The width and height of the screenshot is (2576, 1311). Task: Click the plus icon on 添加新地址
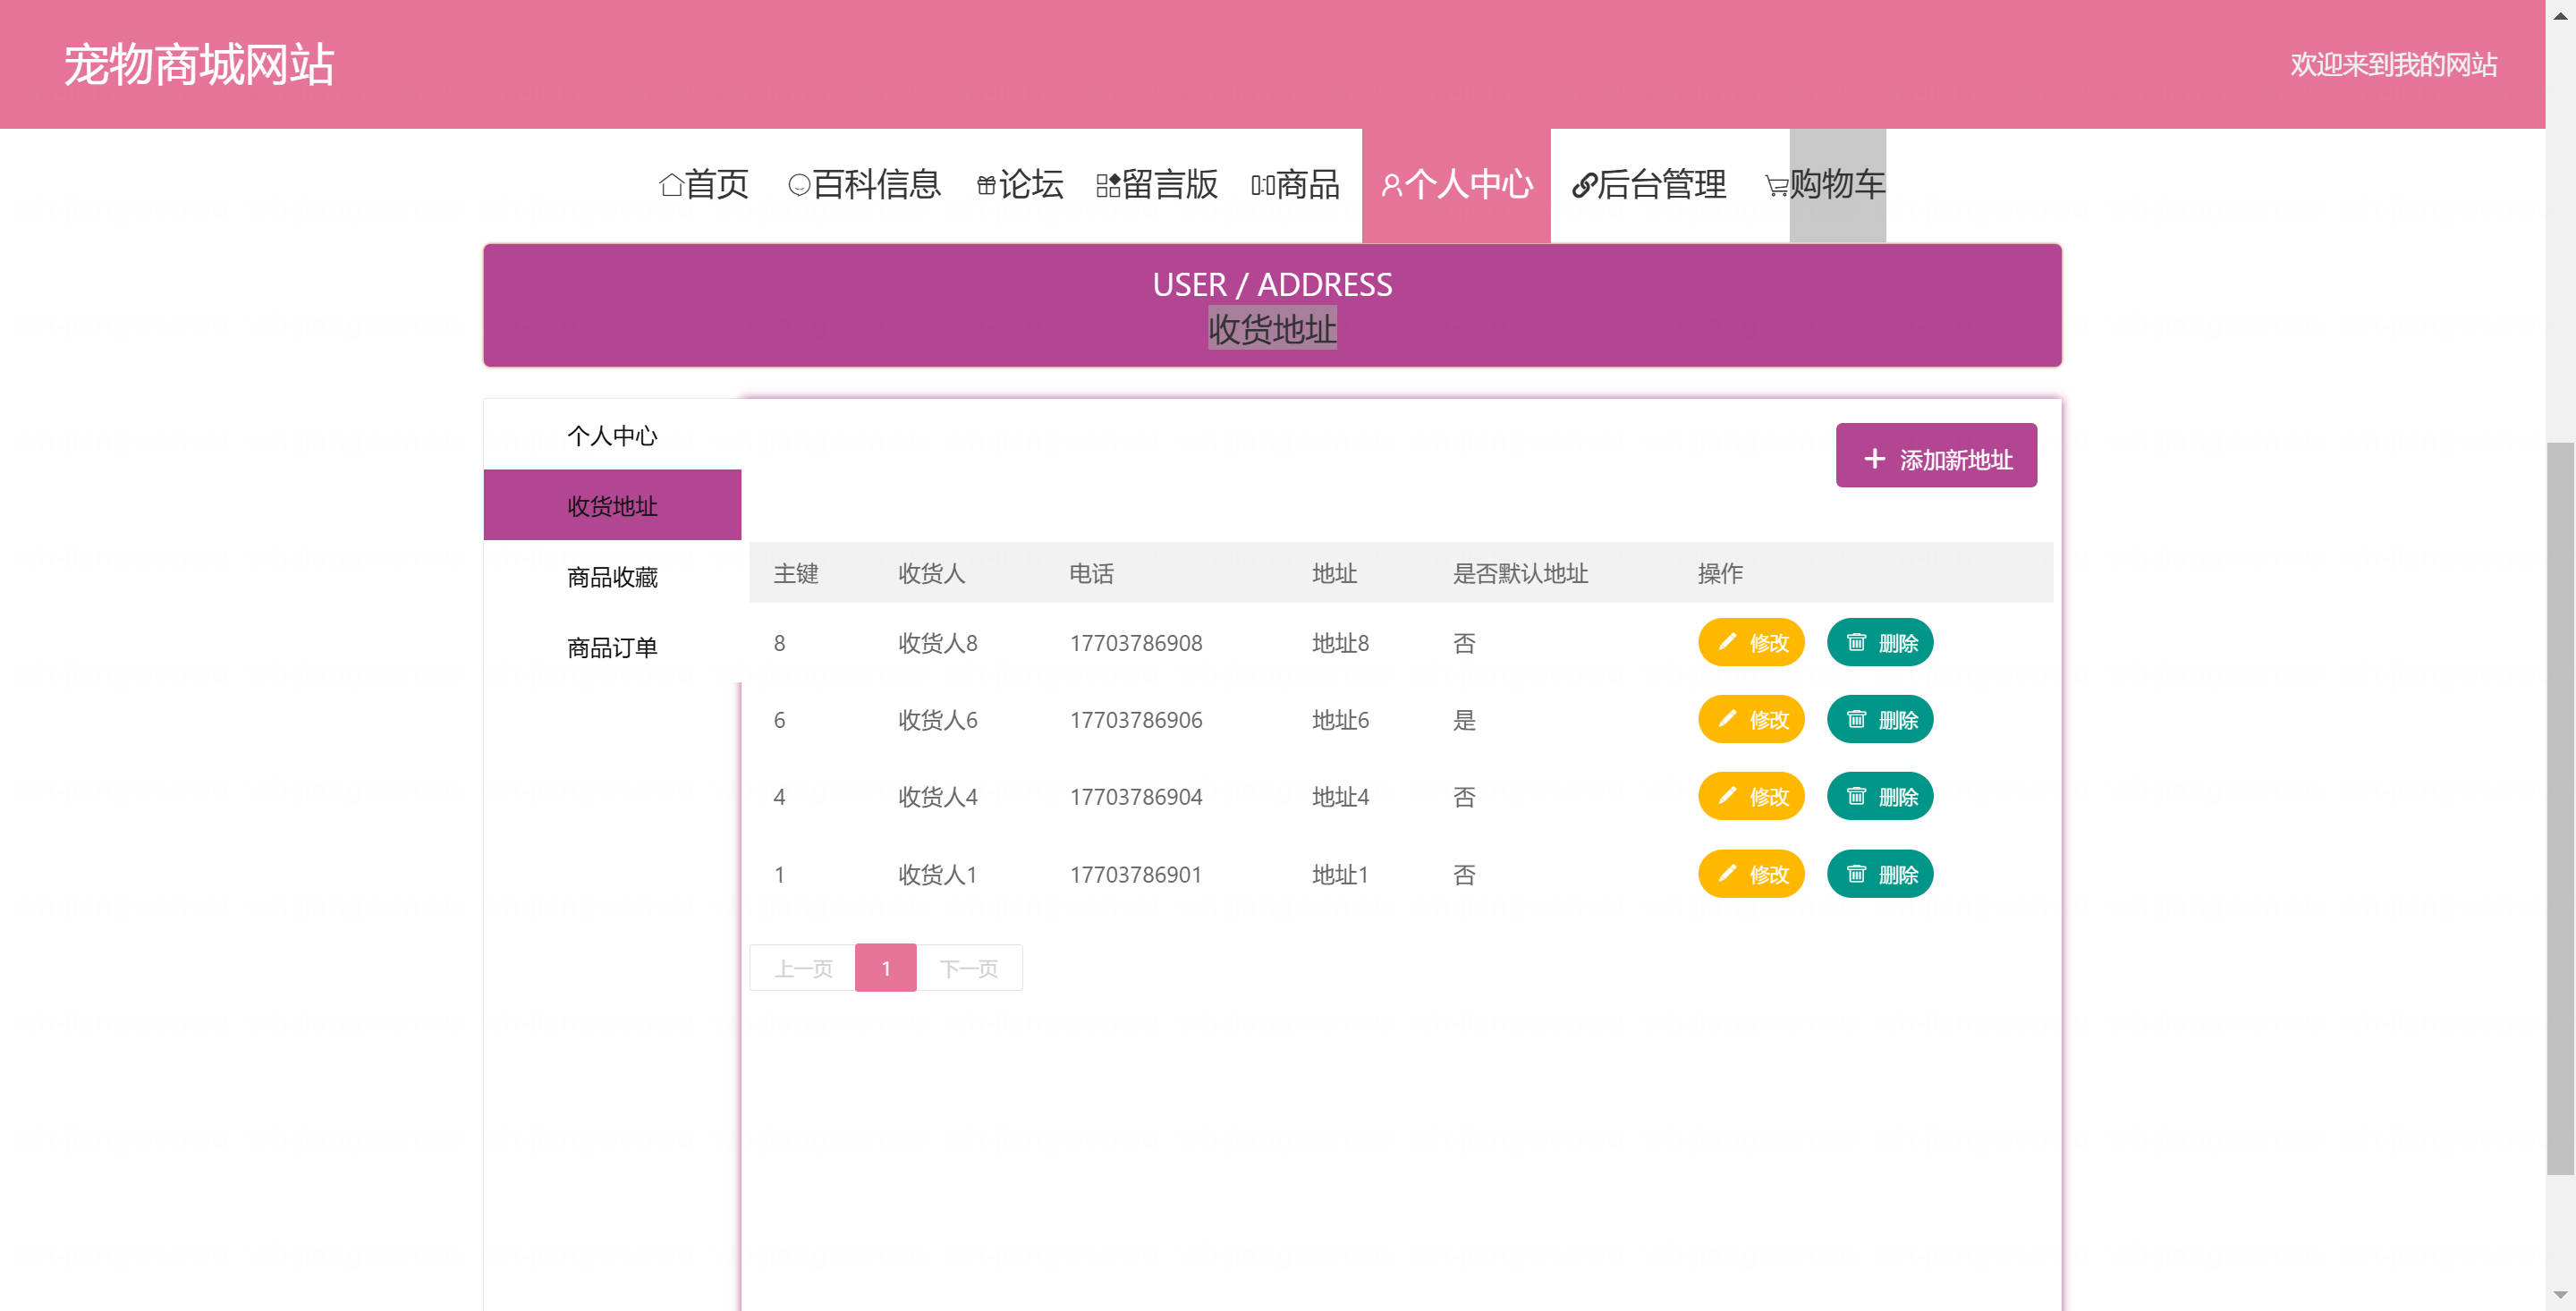tap(1874, 459)
